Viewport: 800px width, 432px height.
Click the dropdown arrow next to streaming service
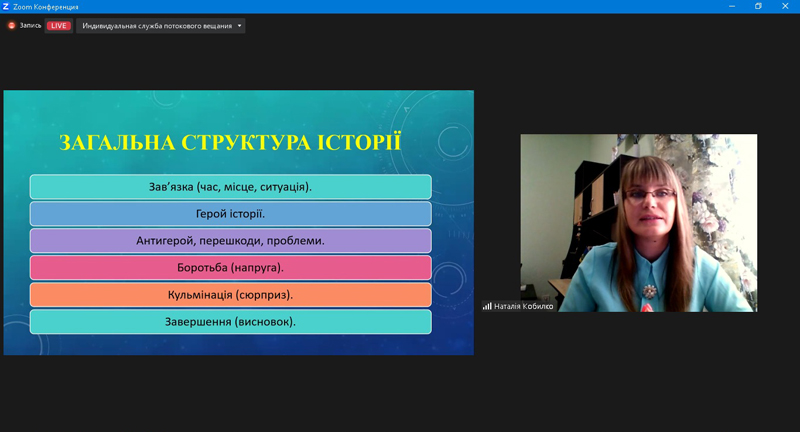pos(239,26)
